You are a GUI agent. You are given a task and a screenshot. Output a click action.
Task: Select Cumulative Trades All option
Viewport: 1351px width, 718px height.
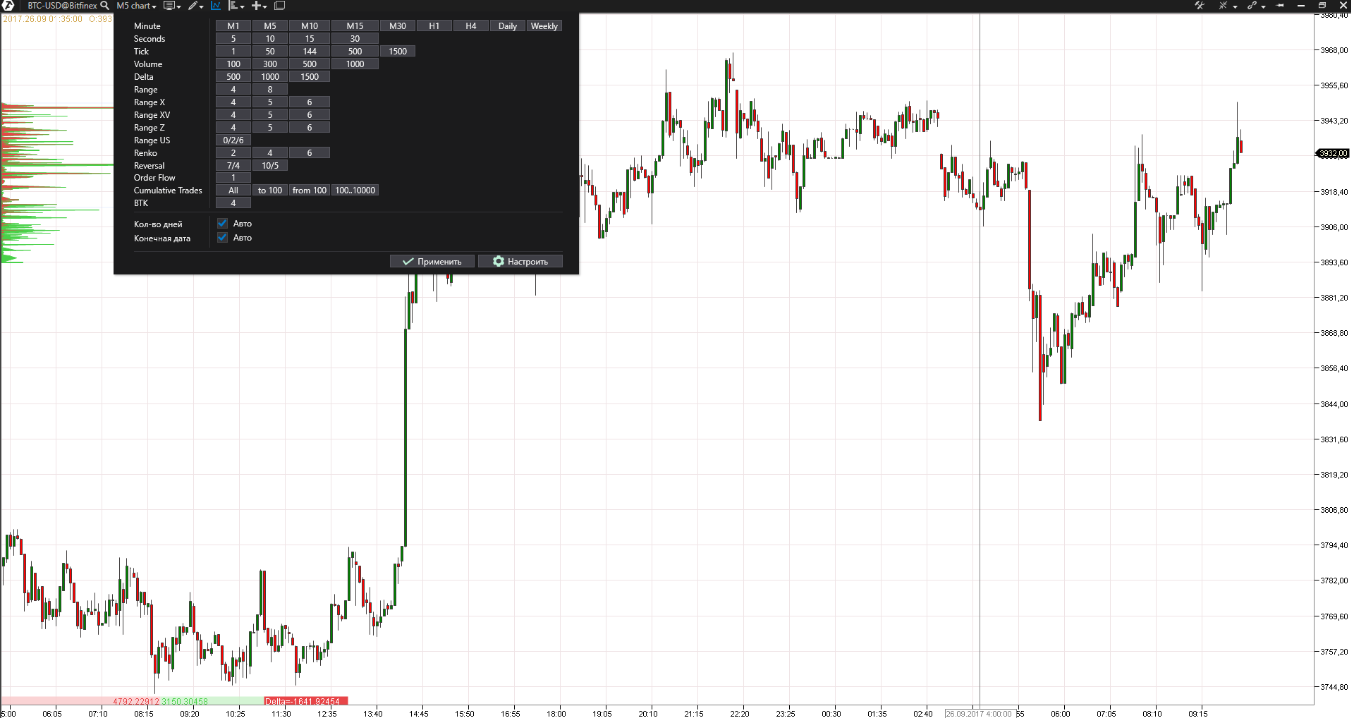coord(233,190)
